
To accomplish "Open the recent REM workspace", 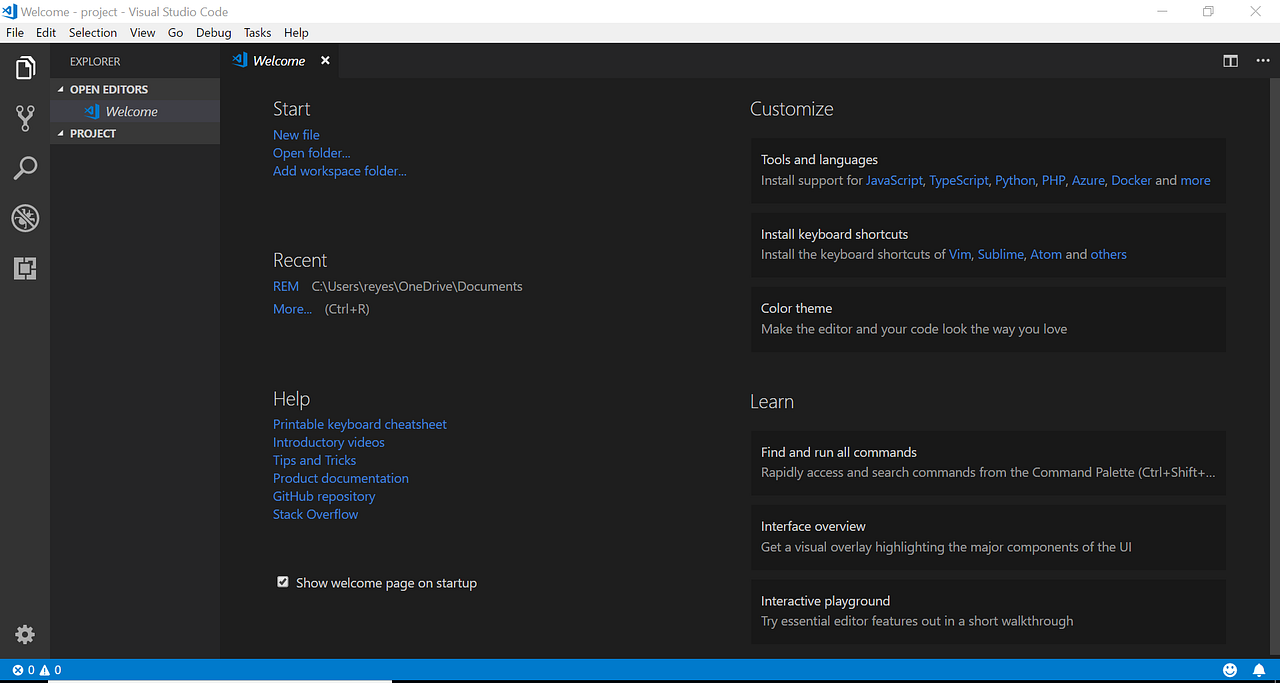I will coord(285,286).
